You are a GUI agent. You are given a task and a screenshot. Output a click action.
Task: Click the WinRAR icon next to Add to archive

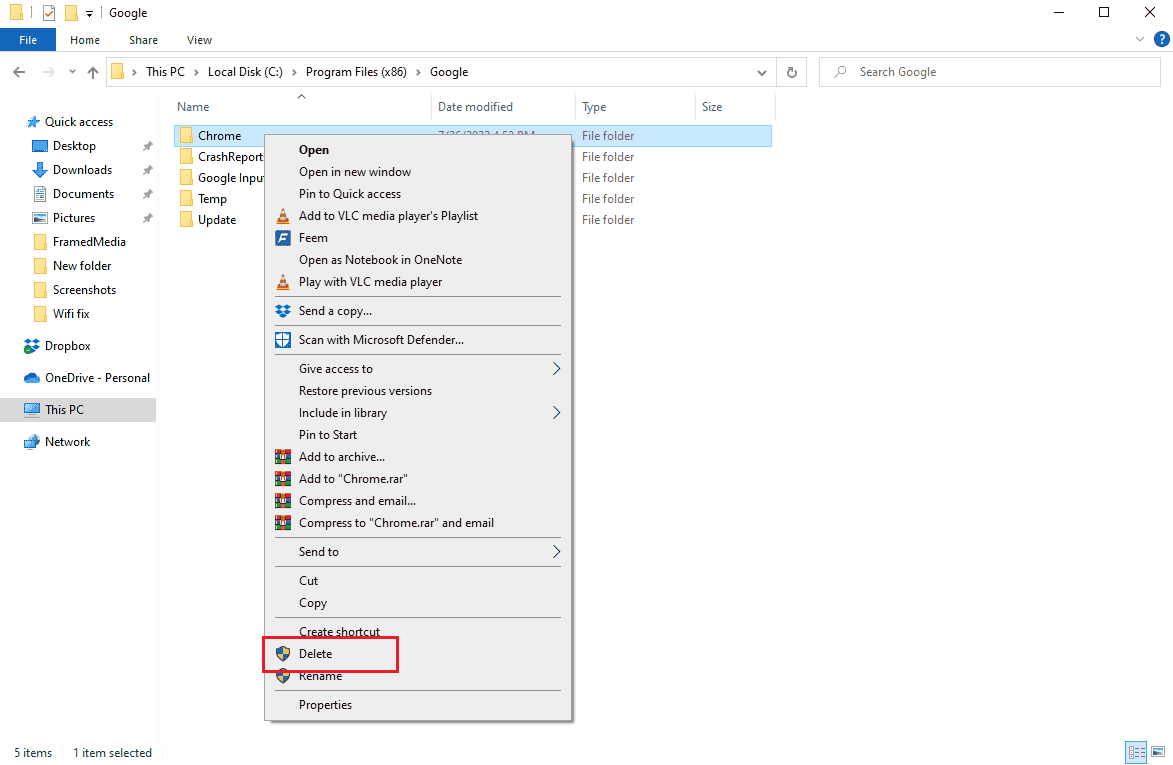(282, 457)
